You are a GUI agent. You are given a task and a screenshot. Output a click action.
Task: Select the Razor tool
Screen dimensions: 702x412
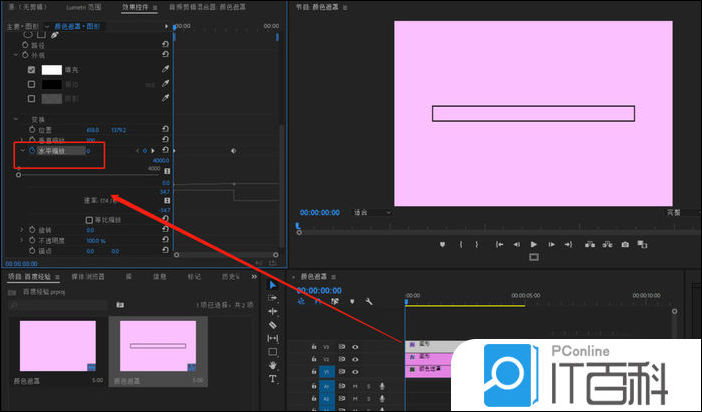(x=273, y=325)
